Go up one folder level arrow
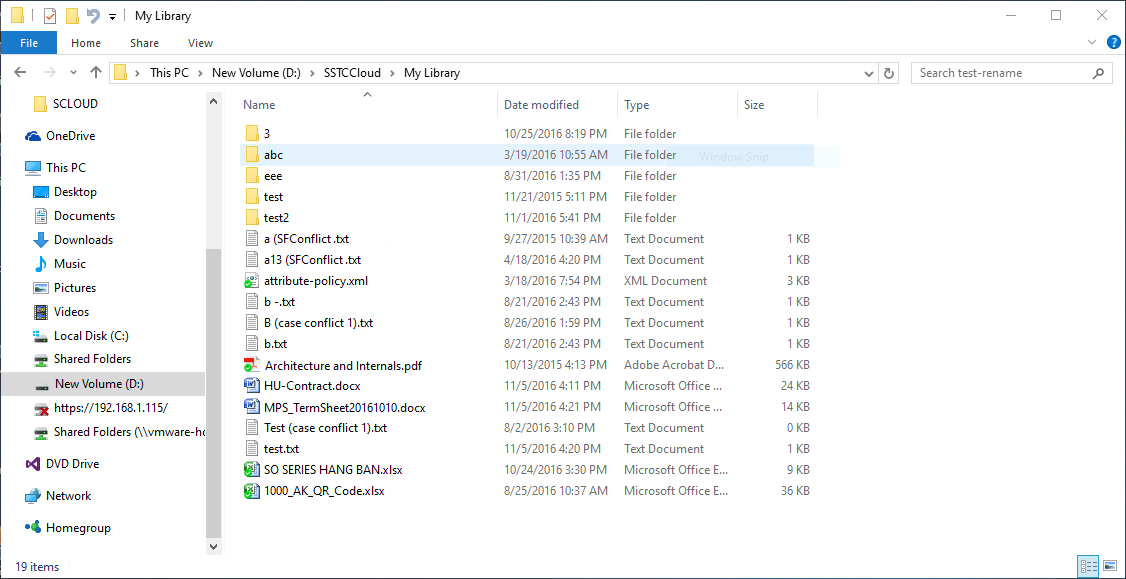Image resolution: width=1126 pixels, height=579 pixels. pyautogui.click(x=96, y=73)
